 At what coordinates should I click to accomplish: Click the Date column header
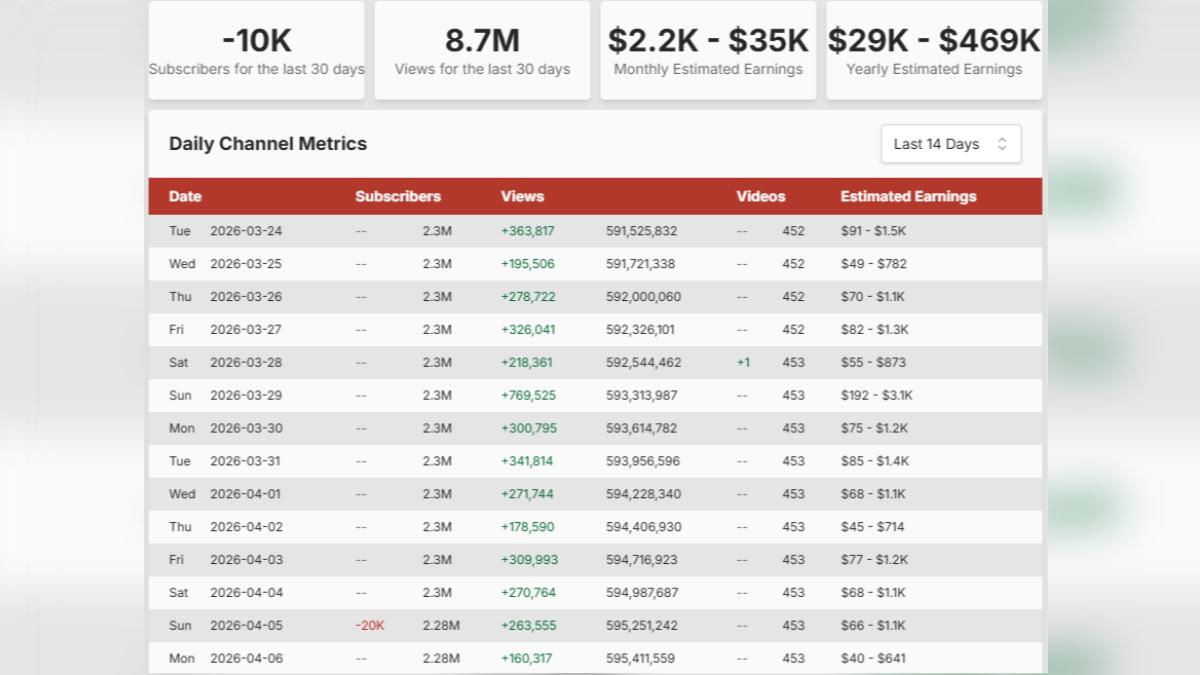point(185,196)
